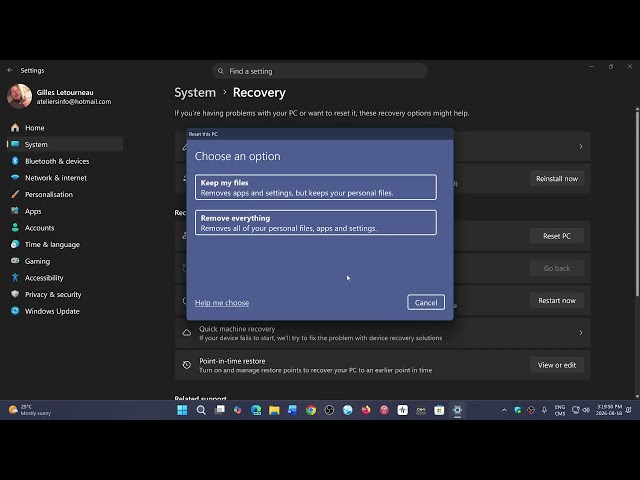Open the ENG language switcher
Screen dimensions: 640x480
(560, 410)
